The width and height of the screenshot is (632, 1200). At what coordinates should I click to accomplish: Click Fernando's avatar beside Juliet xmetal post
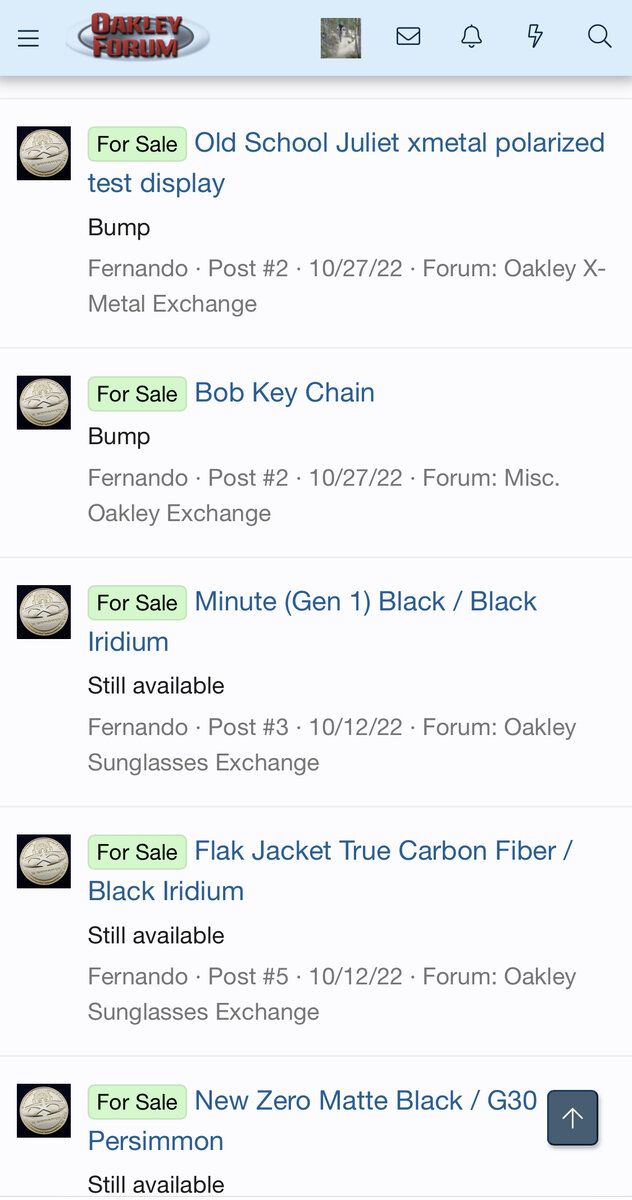(44, 153)
